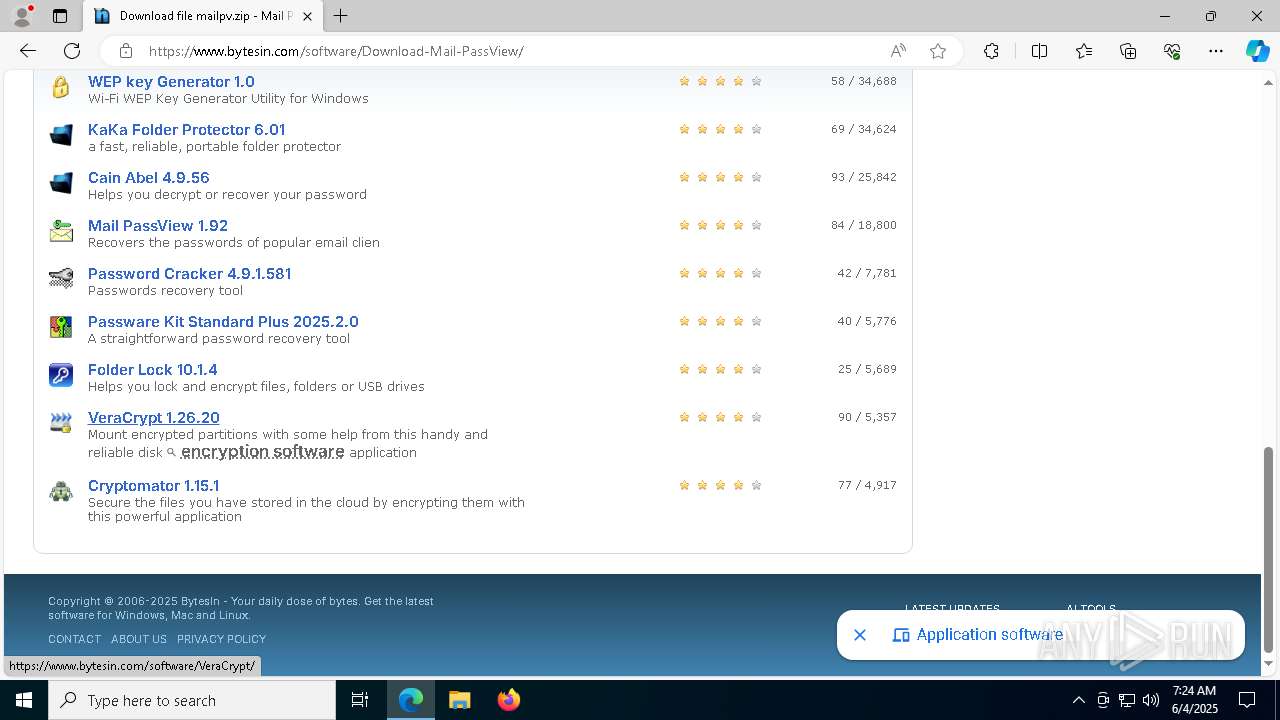Click the scrollbar down arrow

pos(1269,664)
